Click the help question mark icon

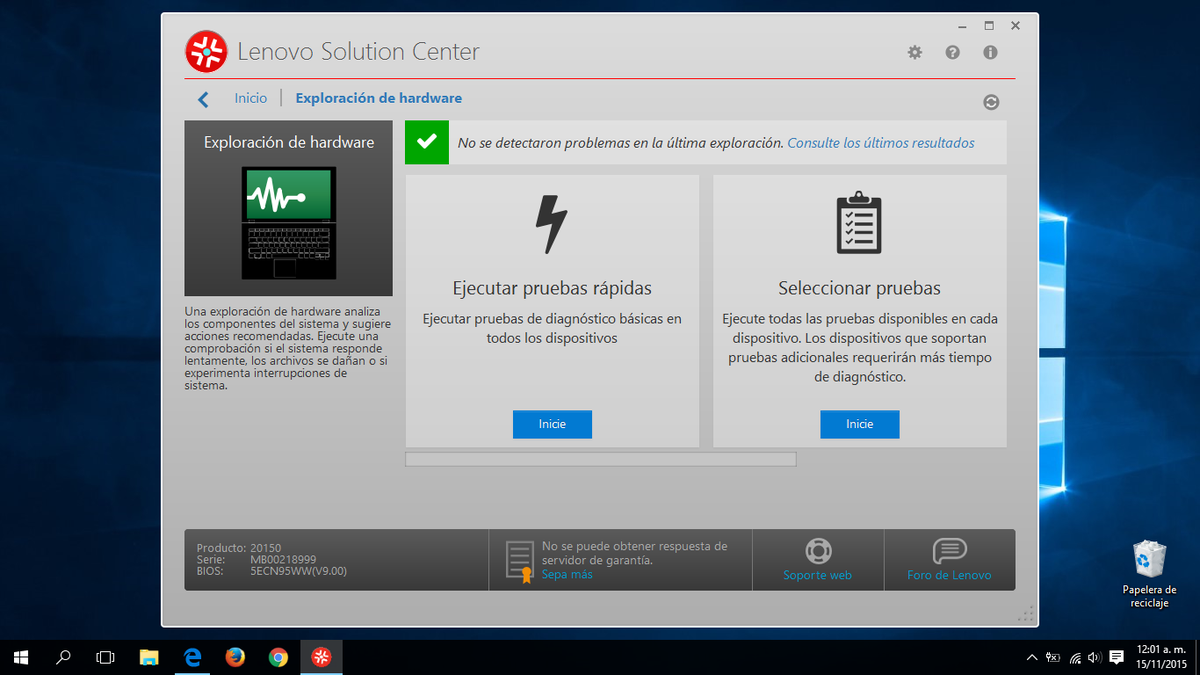pyautogui.click(x=952, y=52)
